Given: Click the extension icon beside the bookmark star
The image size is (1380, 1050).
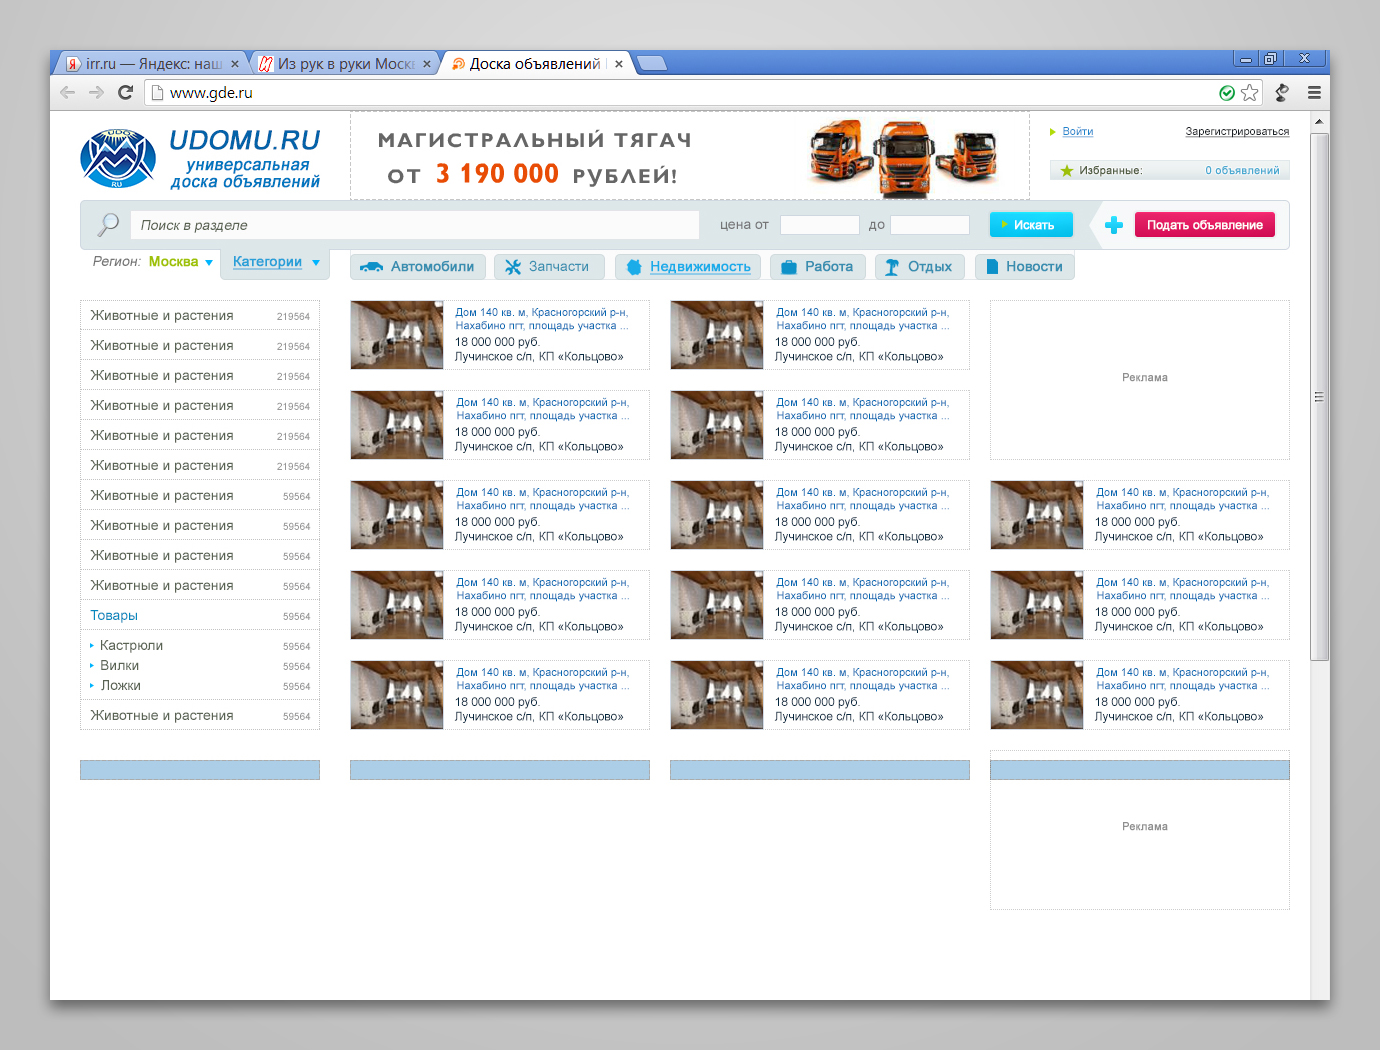Looking at the screenshot, I should tap(1282, 92).
